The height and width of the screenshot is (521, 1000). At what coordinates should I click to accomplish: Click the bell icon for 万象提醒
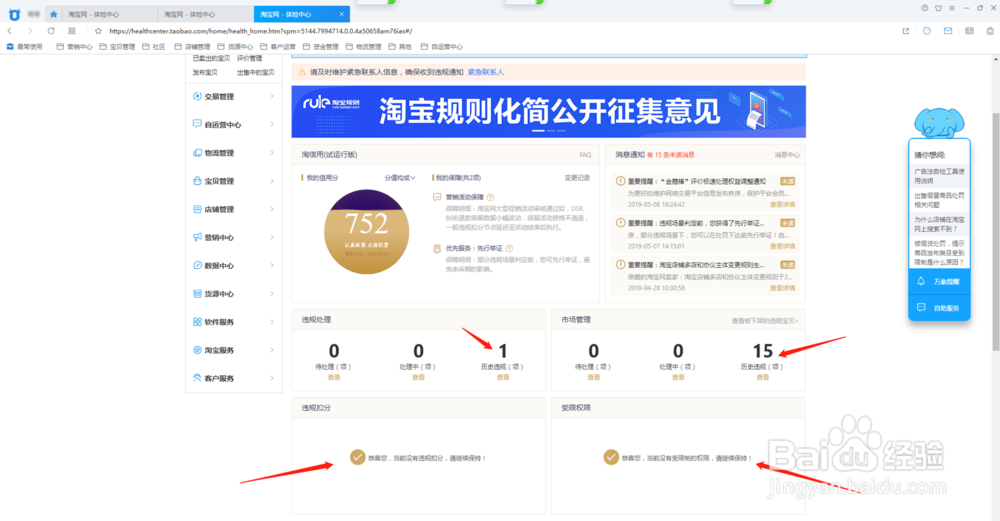coord(921,281)
